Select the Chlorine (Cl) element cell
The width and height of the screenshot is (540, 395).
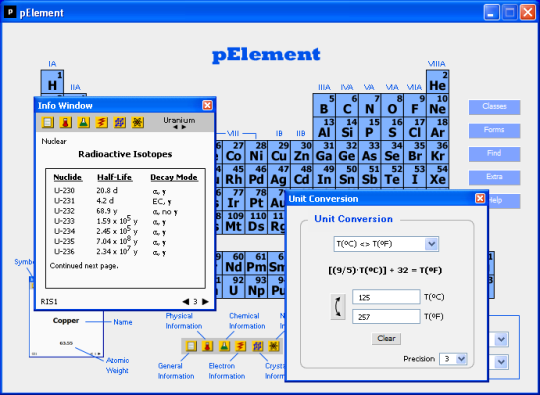[415, 128]
